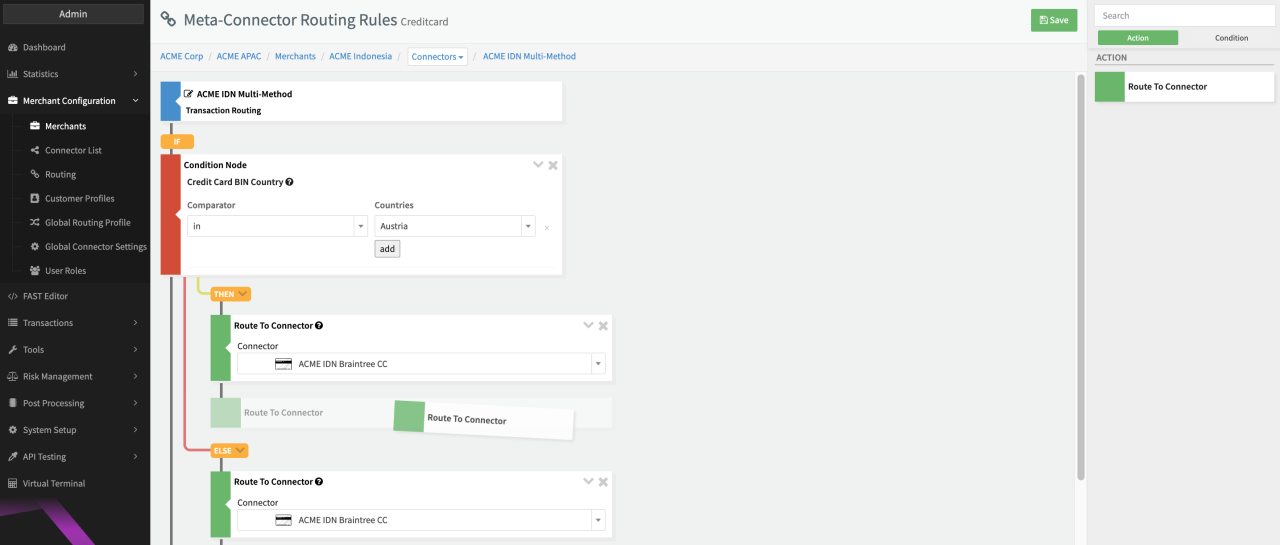Viewport: 1280px width, 545px height.
Task: Delete the THEN Route To Connector node
Action: (x=603, y=326)
